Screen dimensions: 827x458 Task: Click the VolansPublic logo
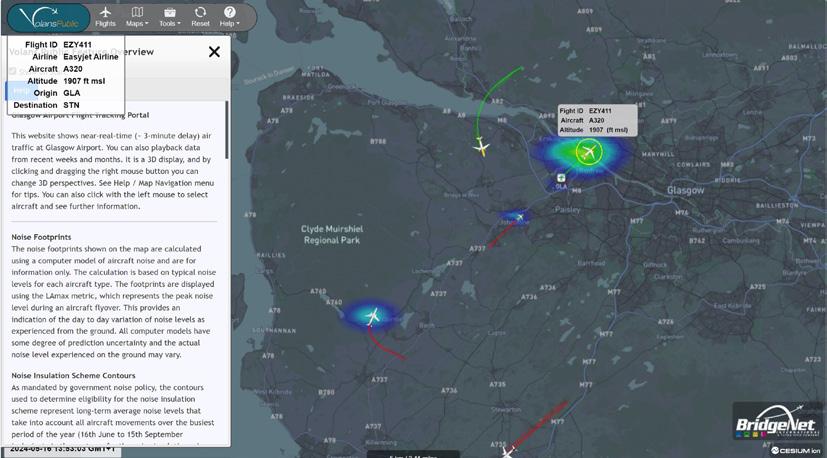click(x=49, y=18)
